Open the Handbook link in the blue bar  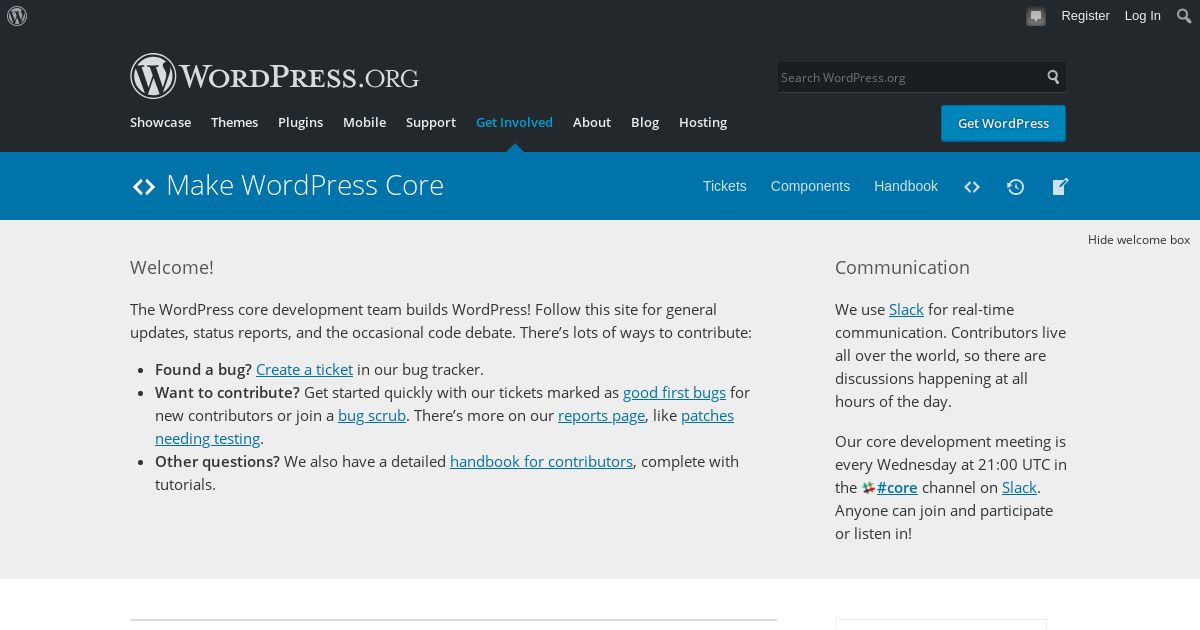(906, 186)
